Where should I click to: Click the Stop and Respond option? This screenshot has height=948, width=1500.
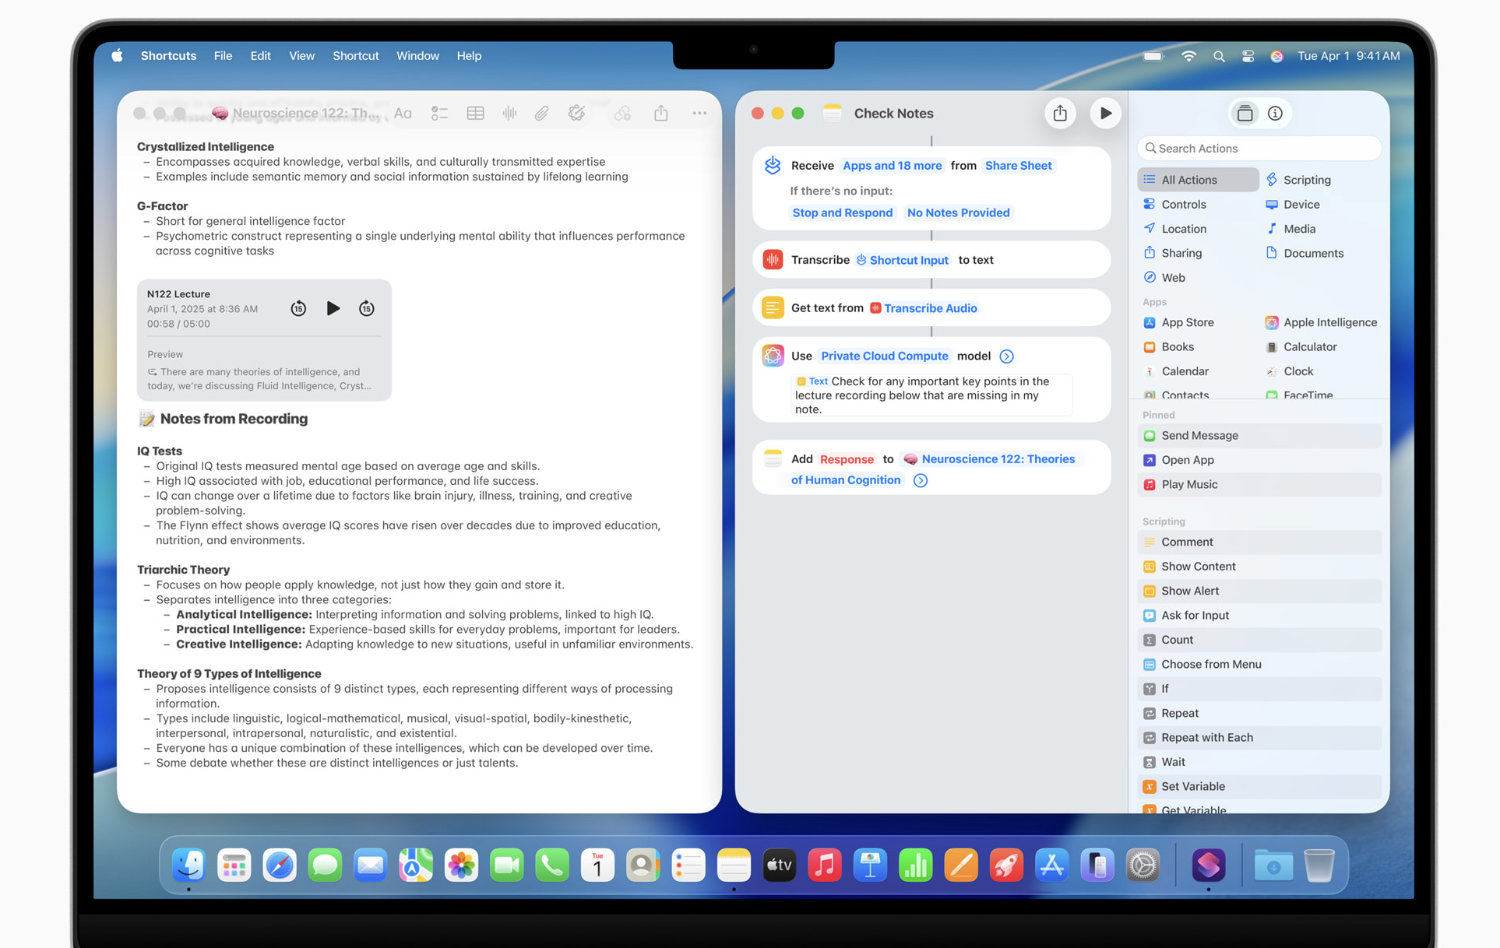click(842, 213)
